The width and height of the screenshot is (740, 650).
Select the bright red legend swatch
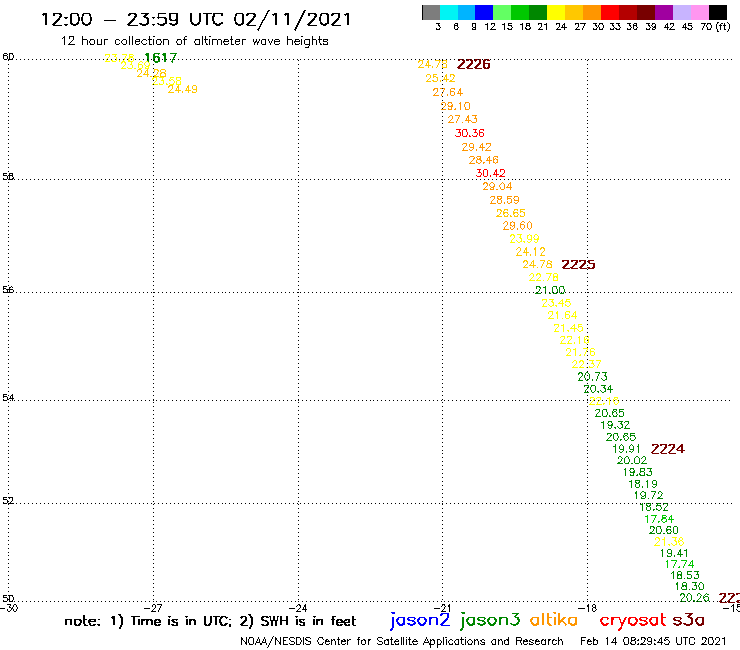click(x=610, y=12)
